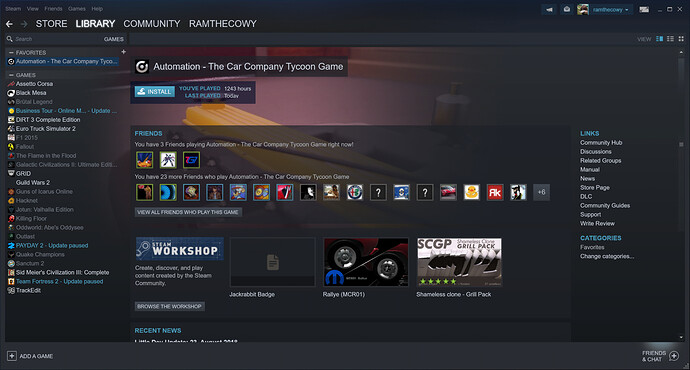Image resolution: width=690 pixels, height=370 pixels.
Task: Collapse the GAMES section
Action: [x=11, y=75]
